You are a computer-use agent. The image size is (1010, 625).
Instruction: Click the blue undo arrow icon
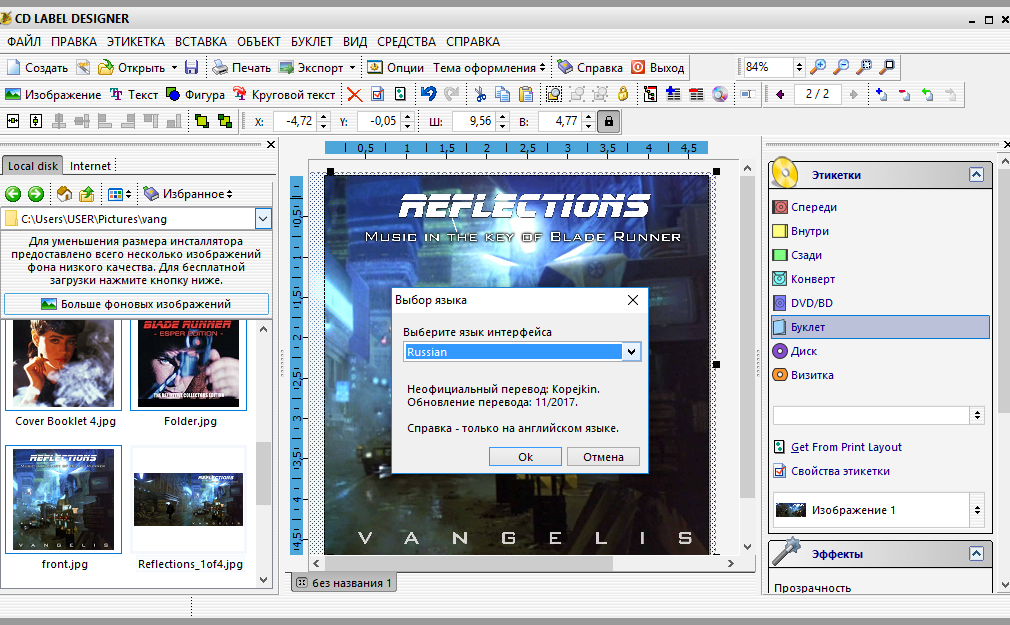coord(428,94)
